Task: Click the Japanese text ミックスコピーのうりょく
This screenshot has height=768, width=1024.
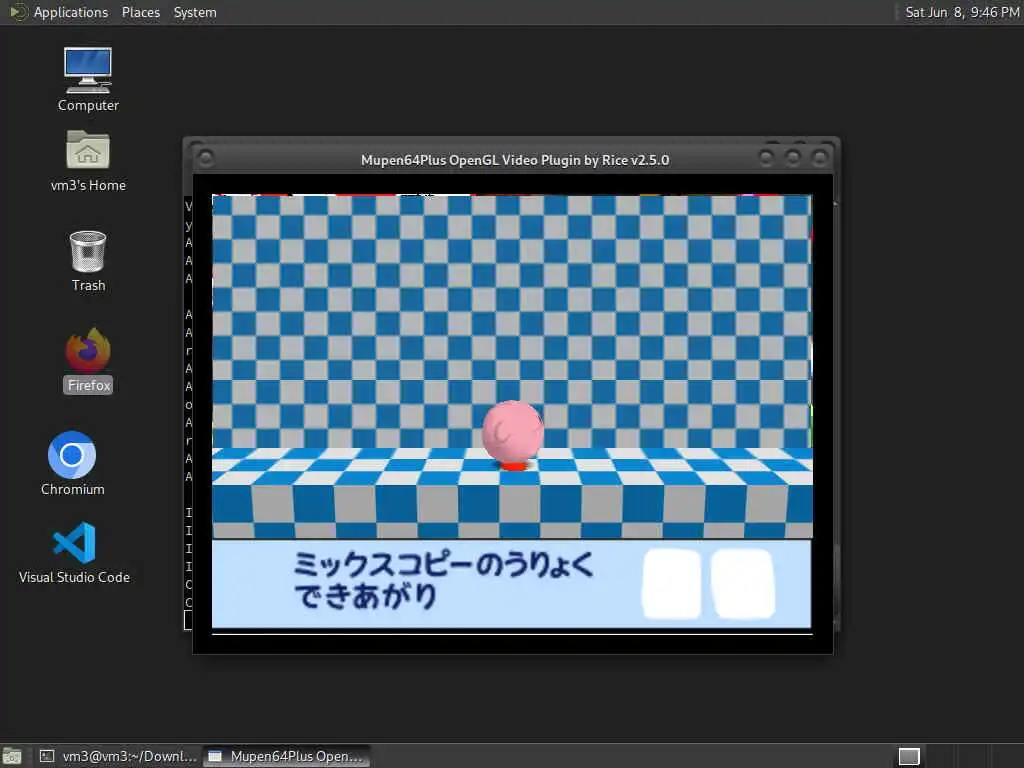Action: click(443, 564)
